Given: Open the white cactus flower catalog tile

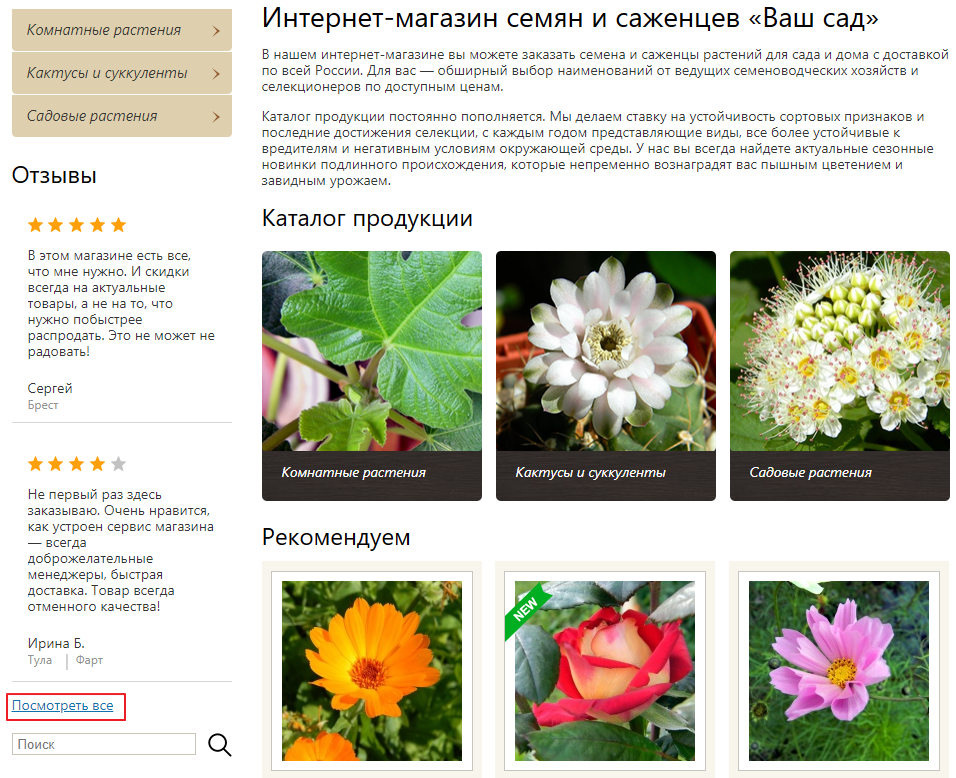Looking at the screenshot, I should [605, 350].
